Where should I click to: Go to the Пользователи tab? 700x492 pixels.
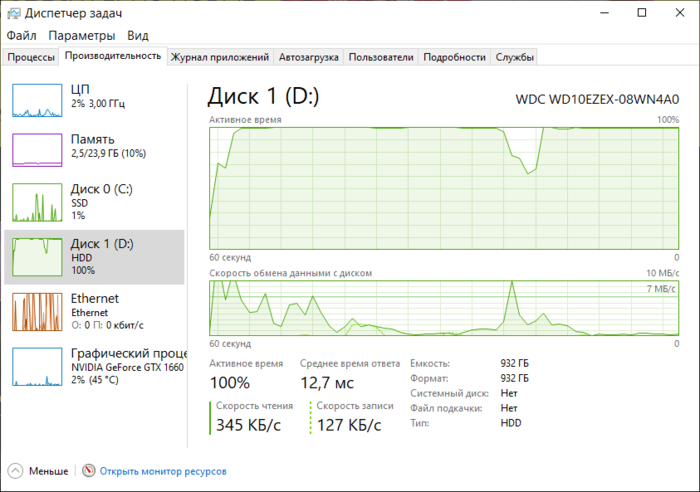(x=381, y=57)
